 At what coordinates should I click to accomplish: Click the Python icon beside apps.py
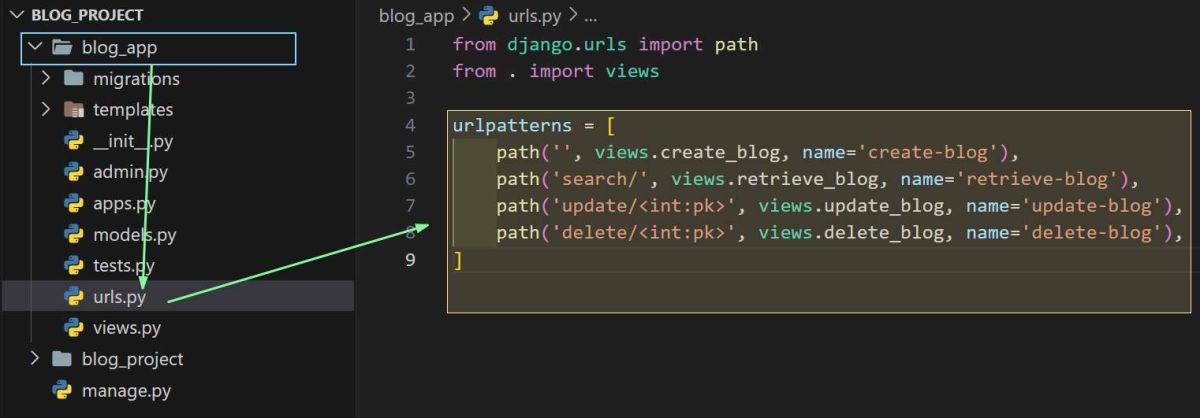tap(73, 203)
